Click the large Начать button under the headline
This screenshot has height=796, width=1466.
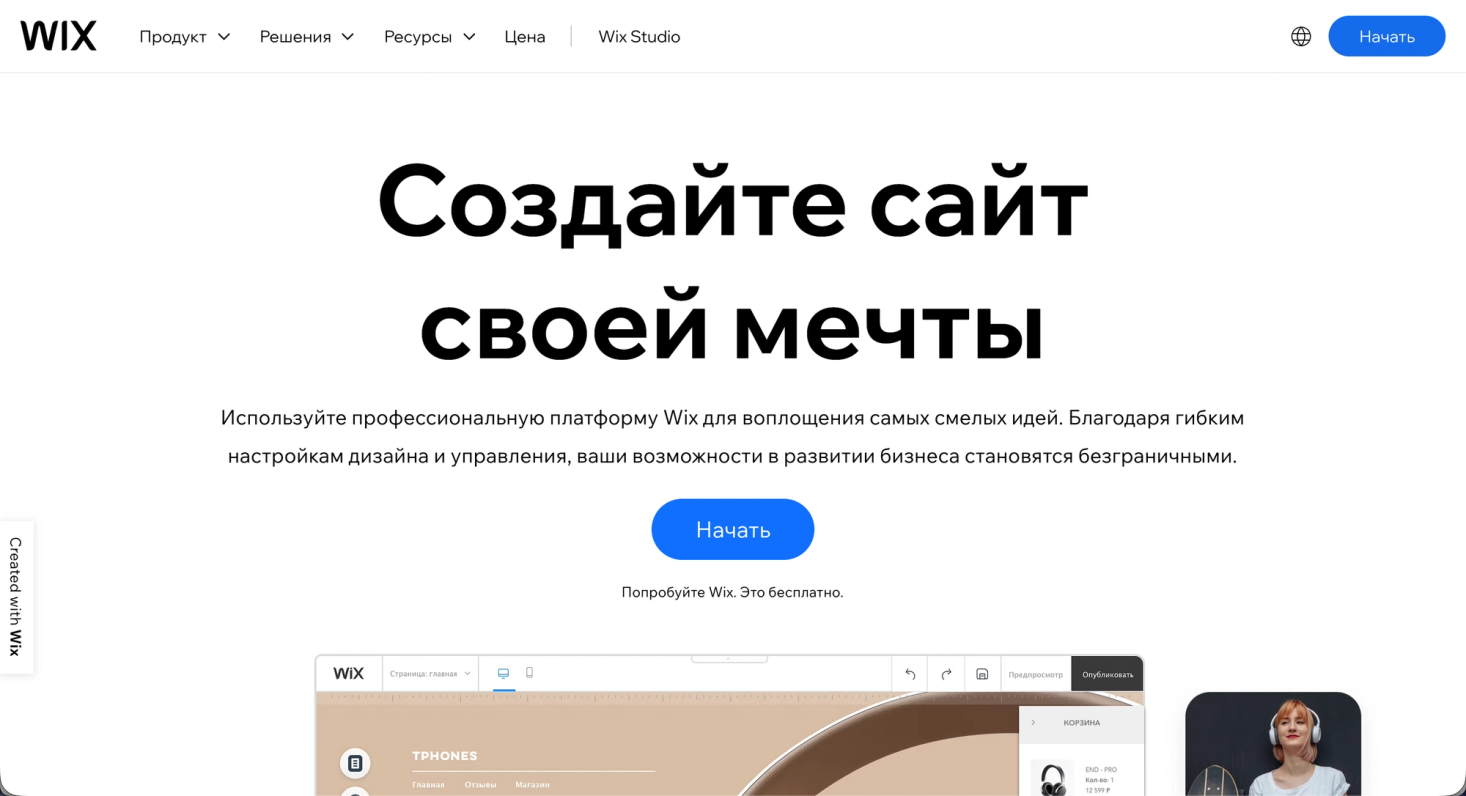(x=733, y=529)
